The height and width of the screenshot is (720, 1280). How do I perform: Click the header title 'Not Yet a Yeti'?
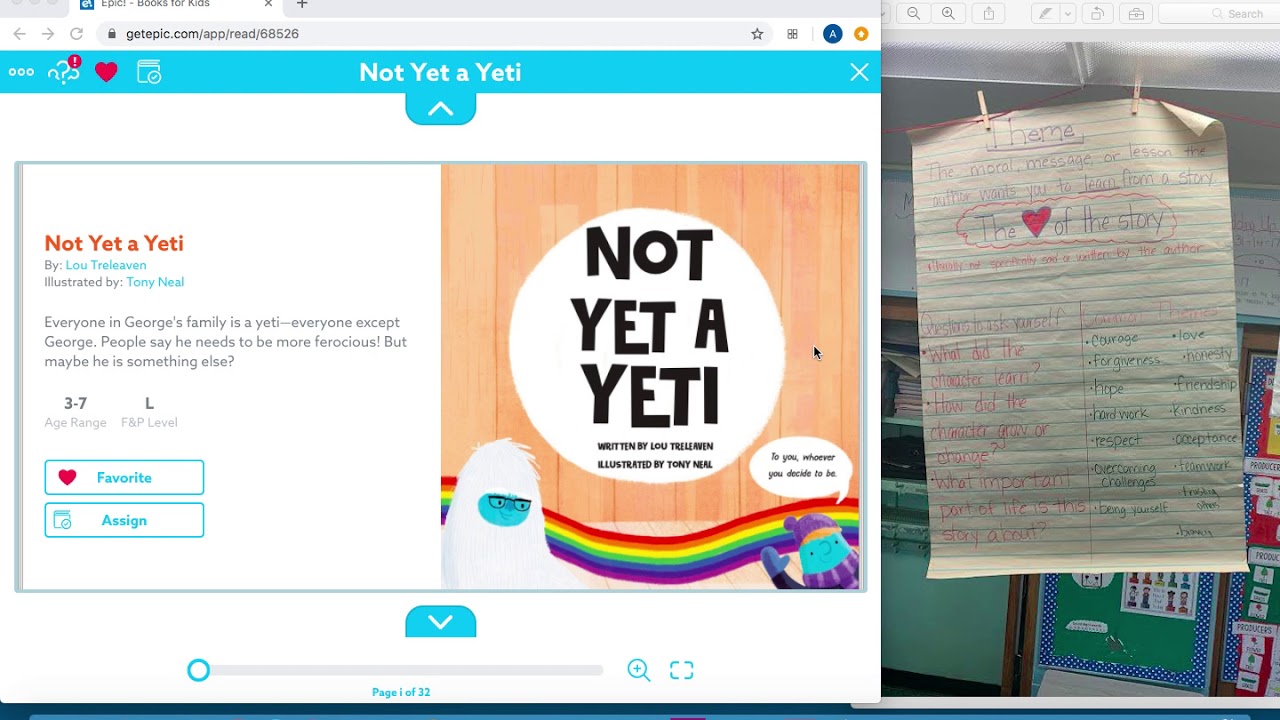click(x=440, y=72)
